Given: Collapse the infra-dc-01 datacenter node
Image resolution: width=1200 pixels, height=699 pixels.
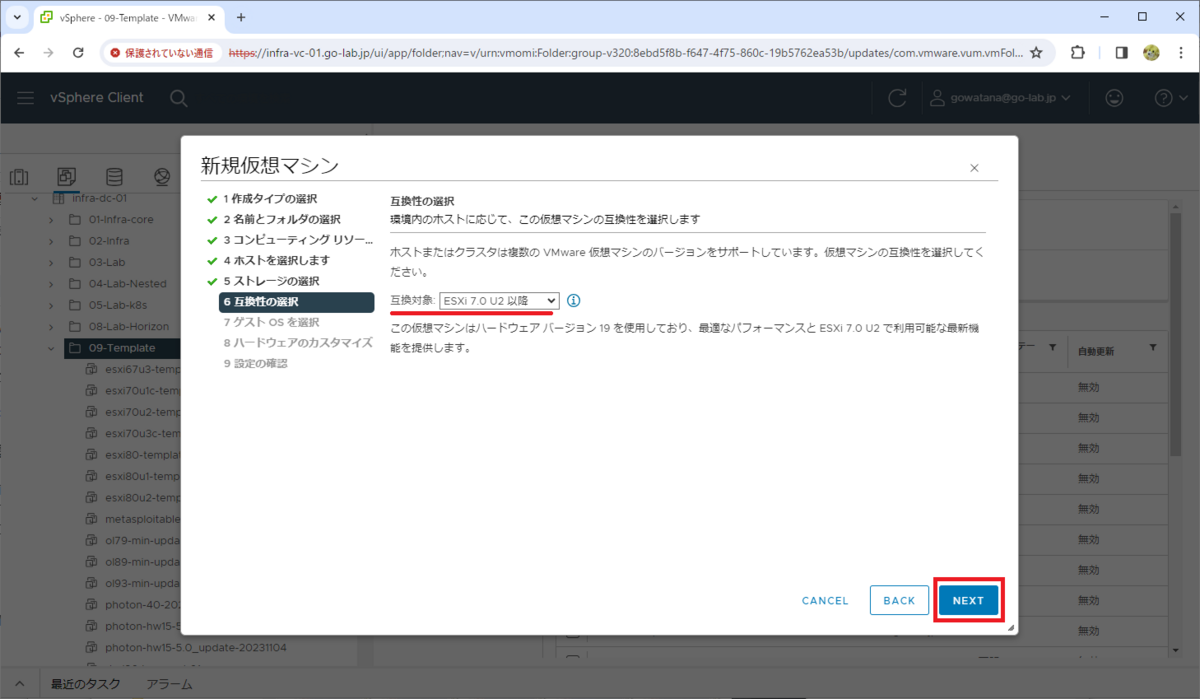Looking at the screenshot, I should click(x=34, y=198).
